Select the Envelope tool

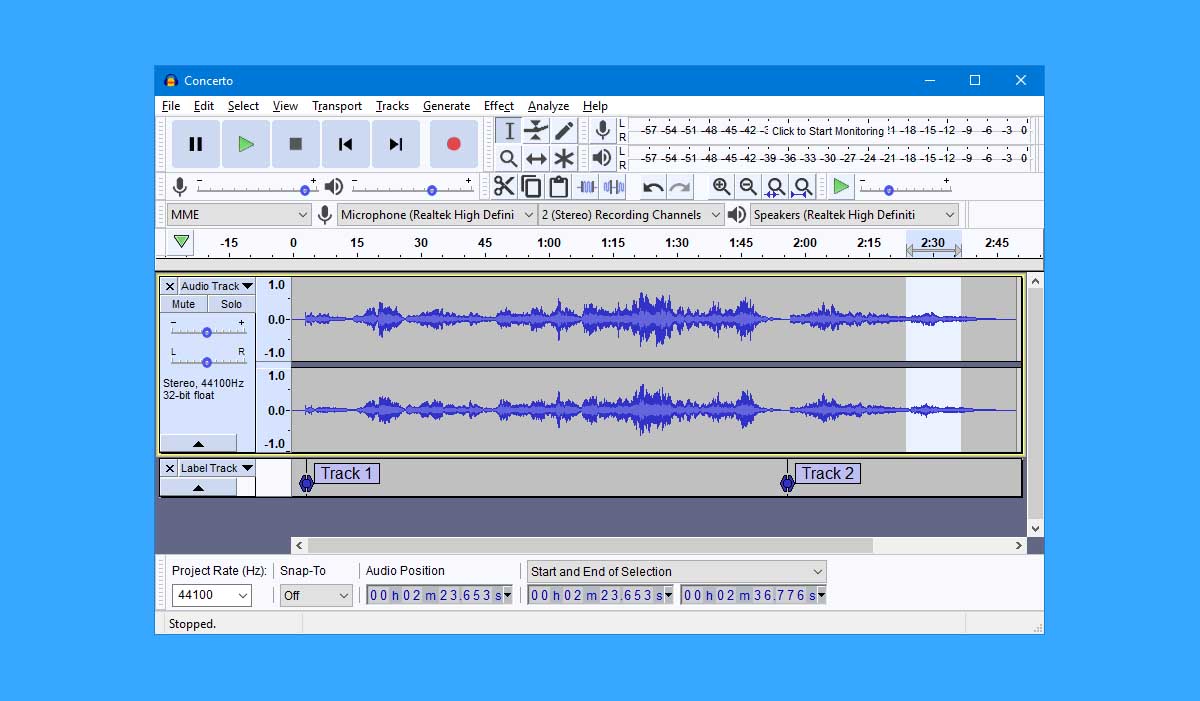point(537,131)
